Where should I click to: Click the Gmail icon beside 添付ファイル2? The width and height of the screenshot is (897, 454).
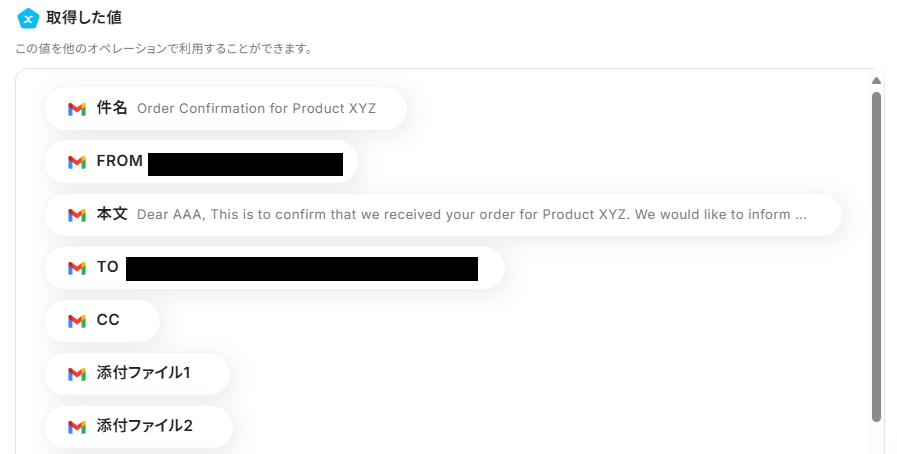77,427
